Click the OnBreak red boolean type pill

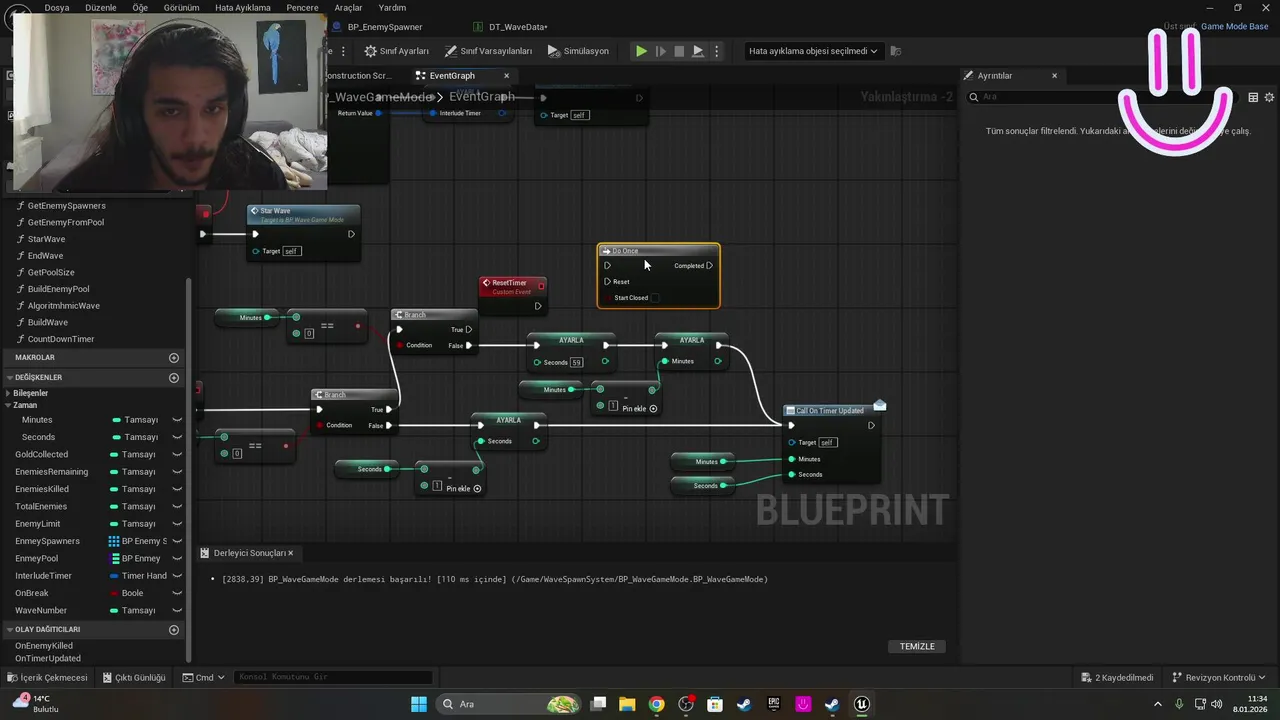pos(115,593)
